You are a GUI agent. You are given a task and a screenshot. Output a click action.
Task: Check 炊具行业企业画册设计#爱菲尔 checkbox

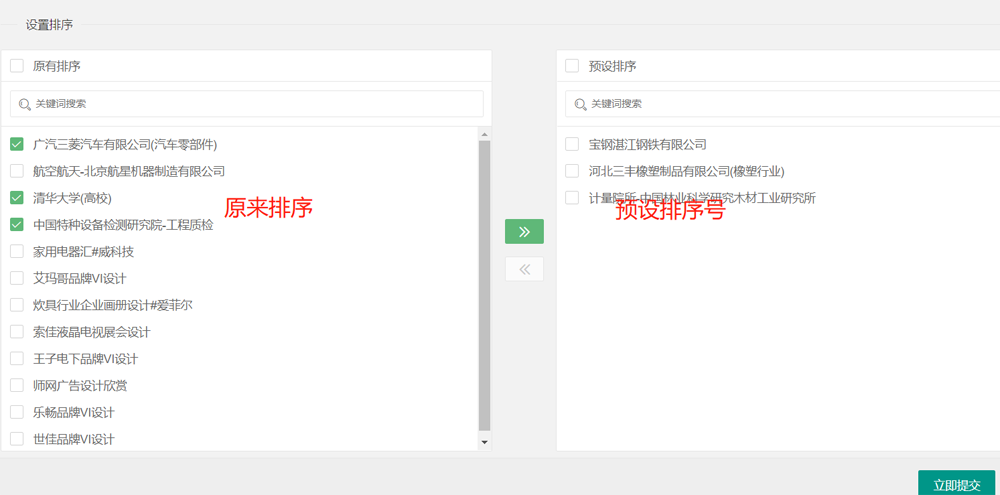point(17,305)
